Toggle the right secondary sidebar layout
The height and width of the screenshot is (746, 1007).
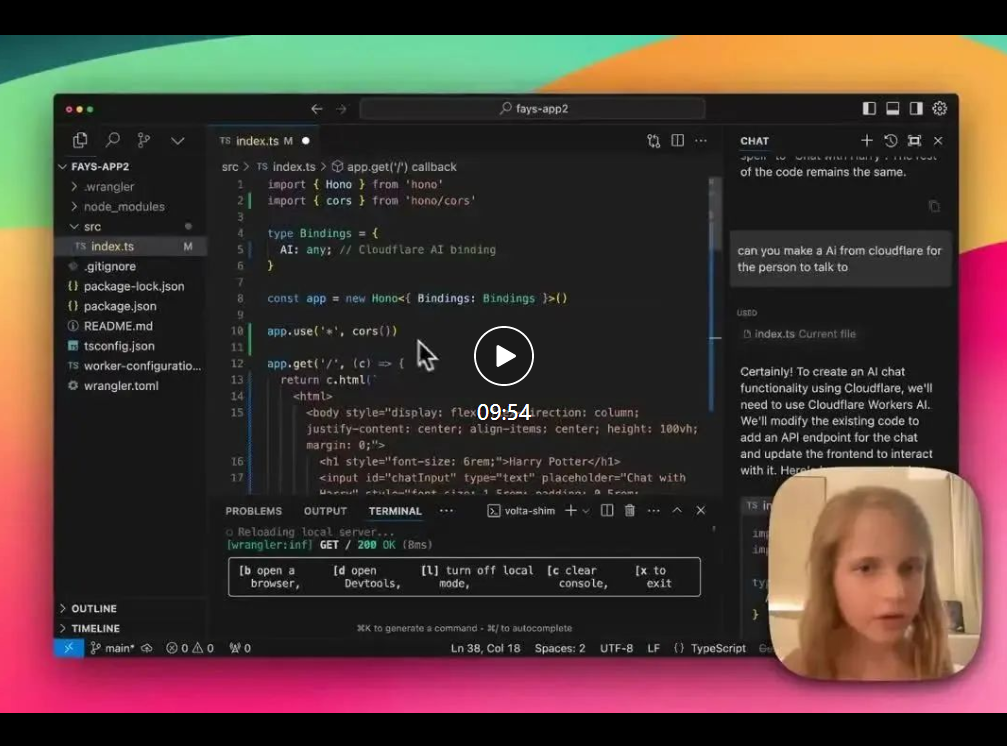pyautogui.click(x=916, y=108)
